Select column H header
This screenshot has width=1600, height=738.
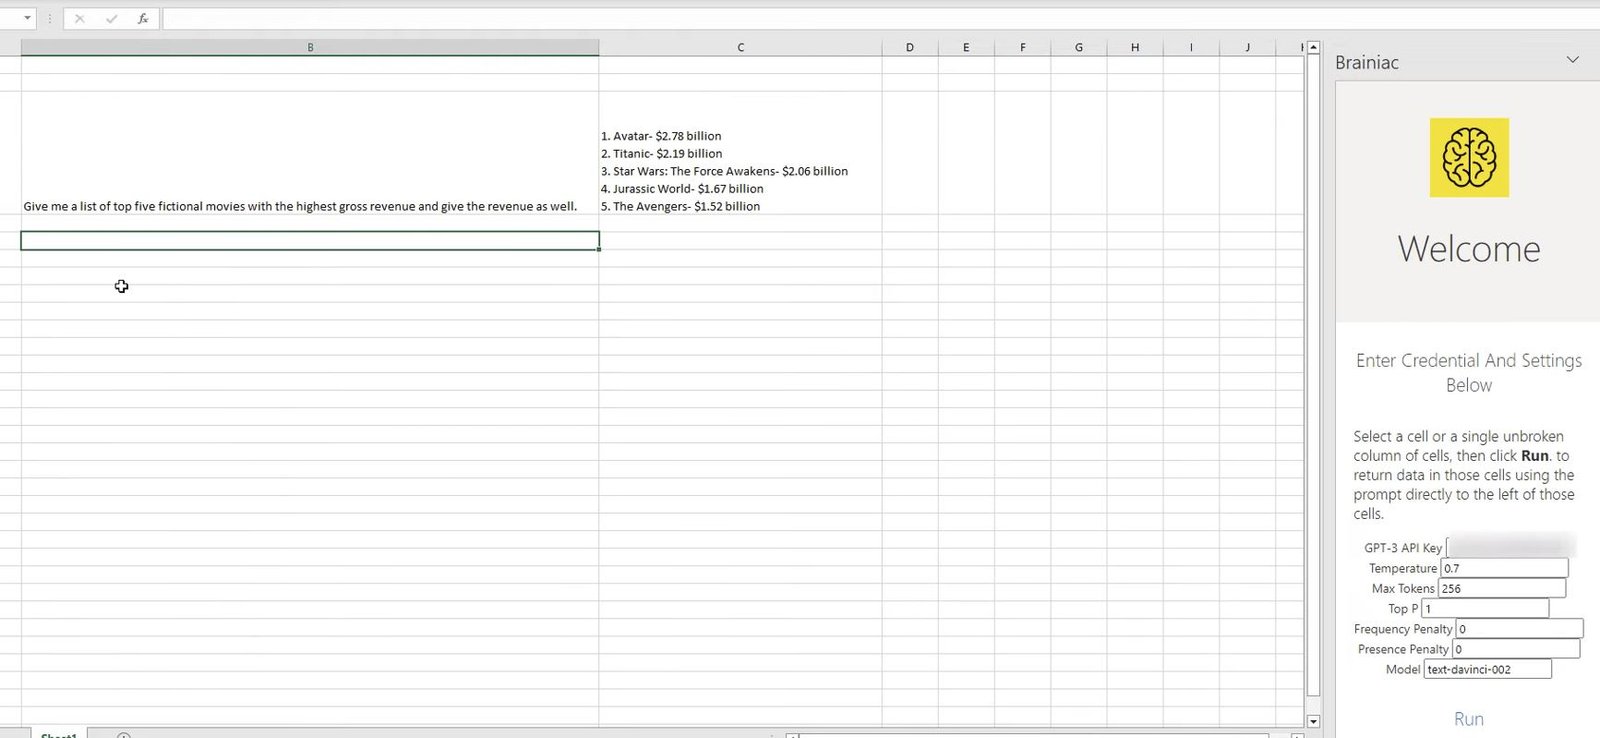point(1135,47)
